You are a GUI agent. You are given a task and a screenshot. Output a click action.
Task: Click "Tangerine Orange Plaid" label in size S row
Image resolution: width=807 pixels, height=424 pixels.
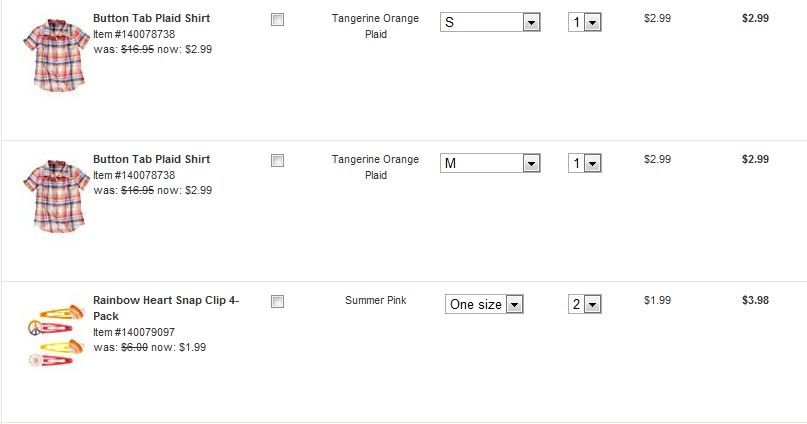[x=375, y=26]
